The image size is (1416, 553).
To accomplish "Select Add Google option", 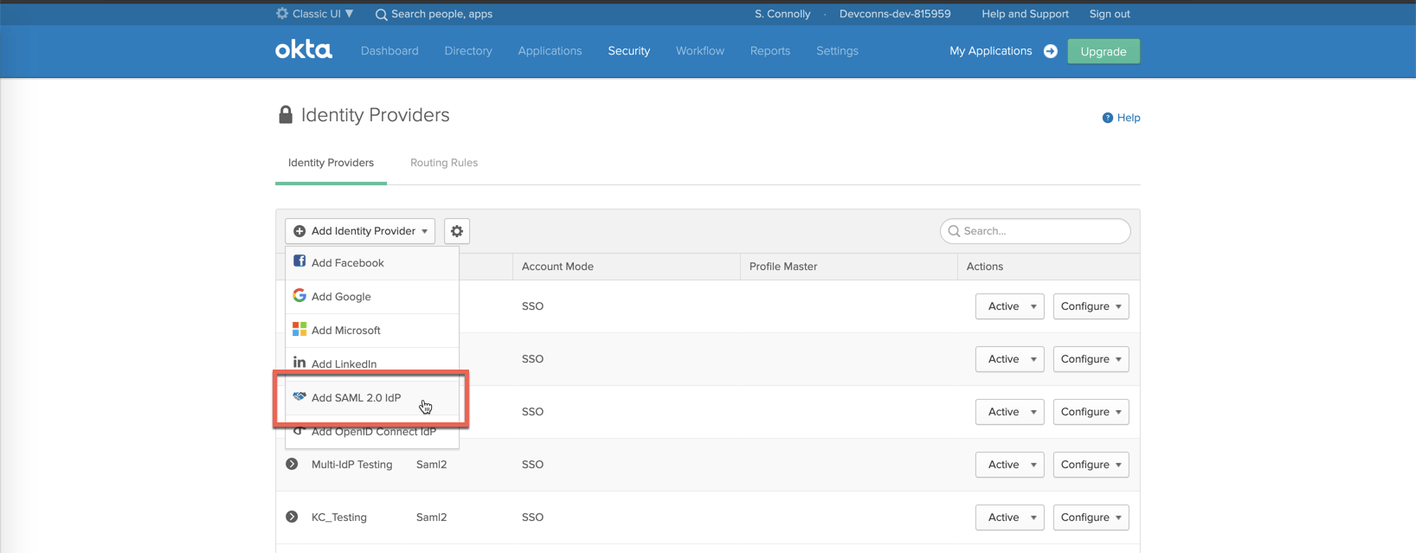I will point(372,297).
